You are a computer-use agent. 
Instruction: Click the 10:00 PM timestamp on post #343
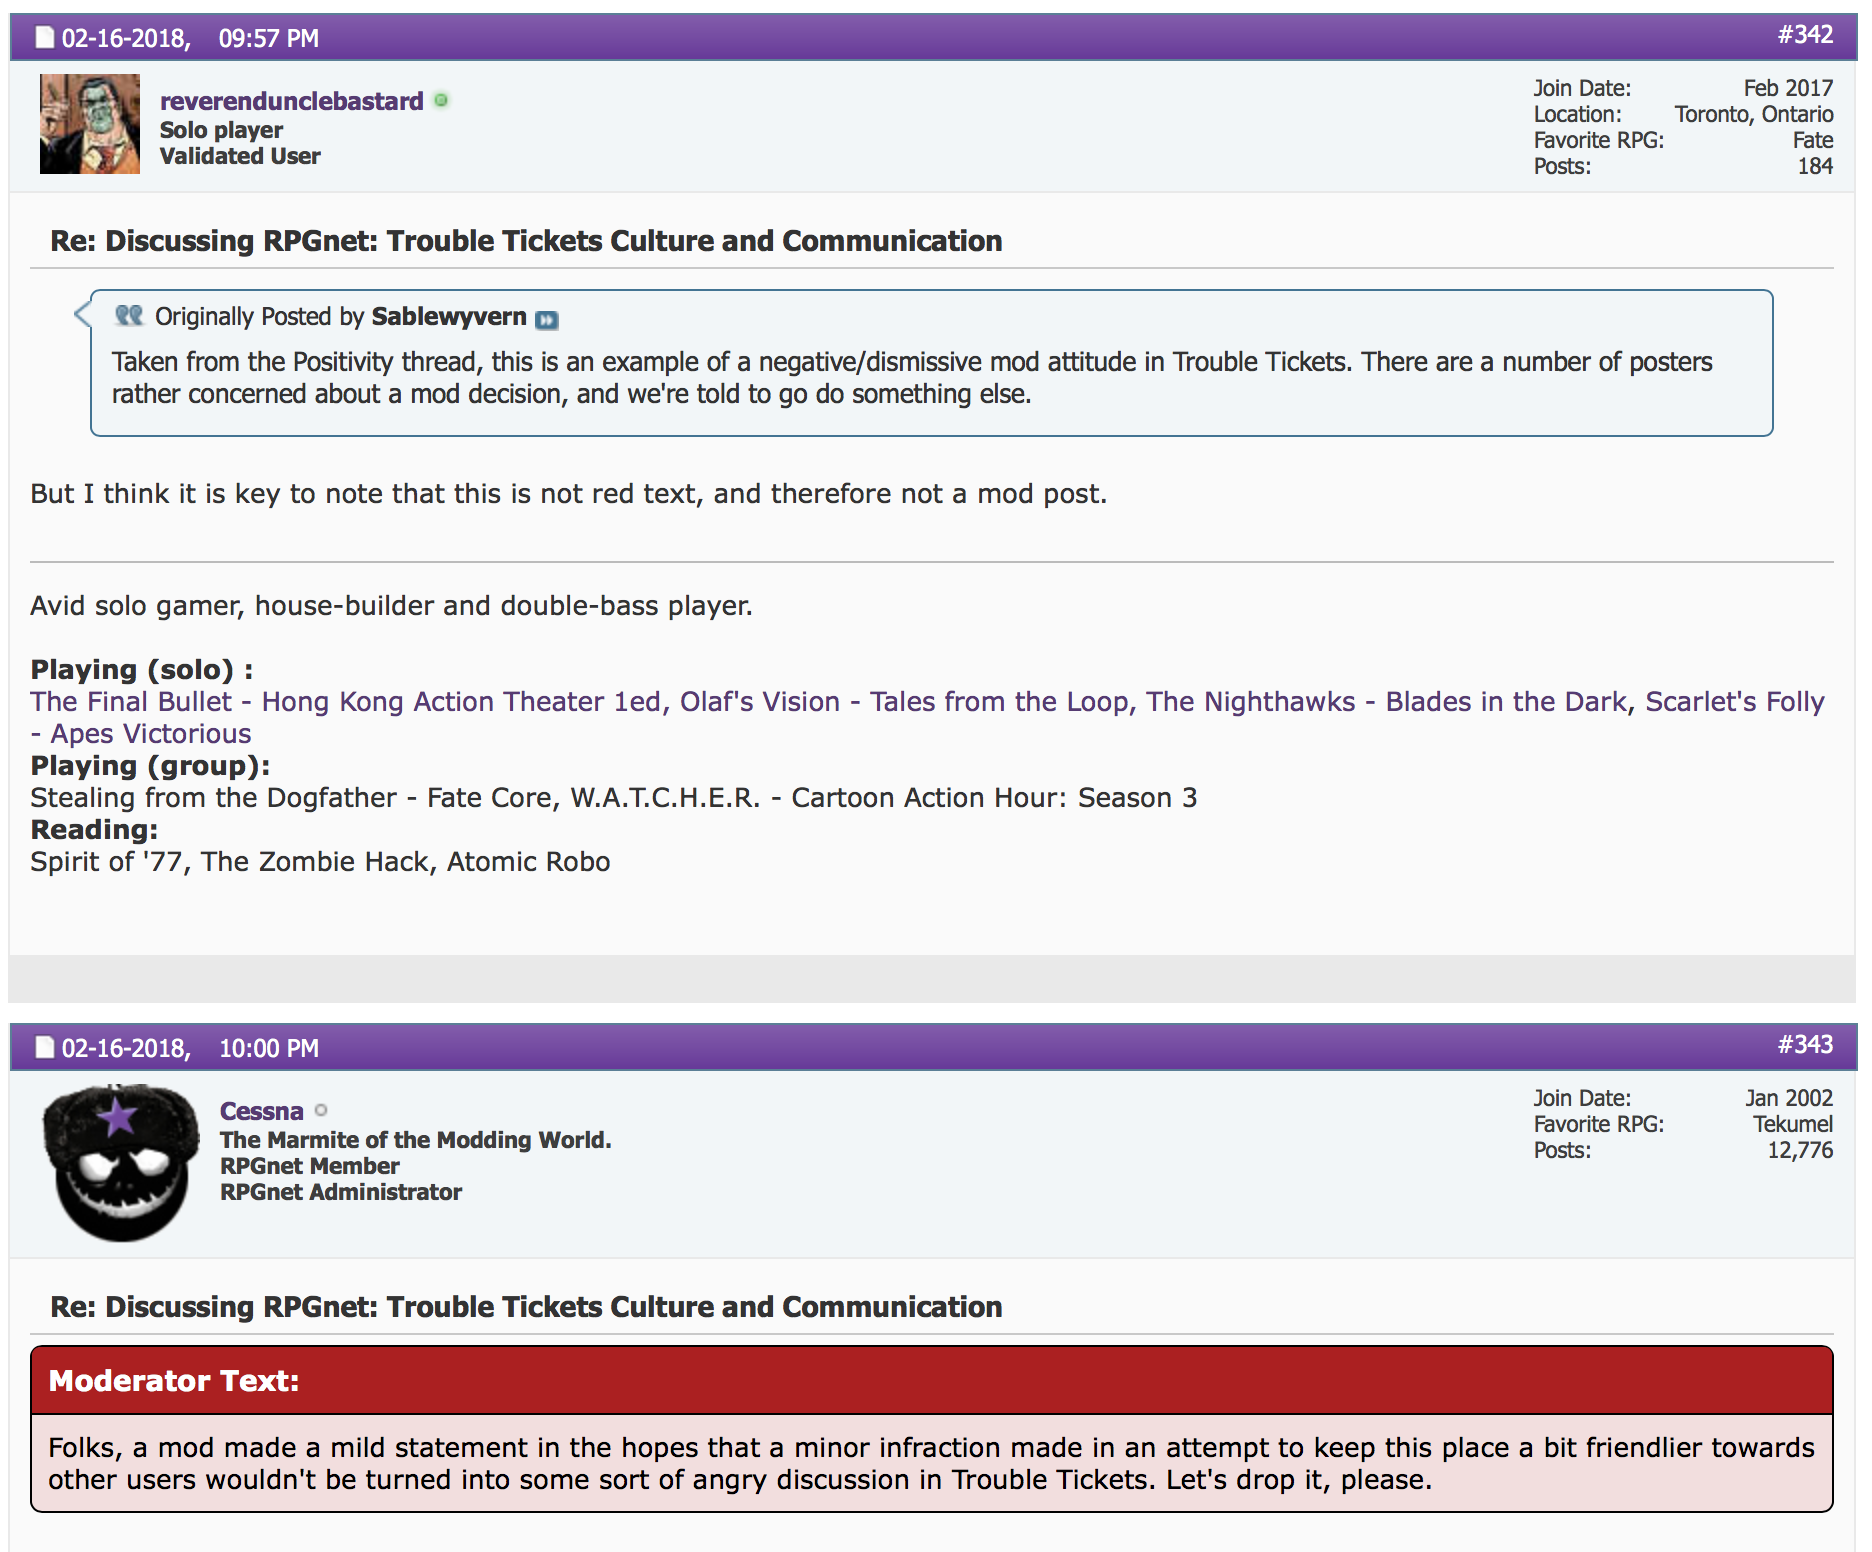pos(269,1048)
